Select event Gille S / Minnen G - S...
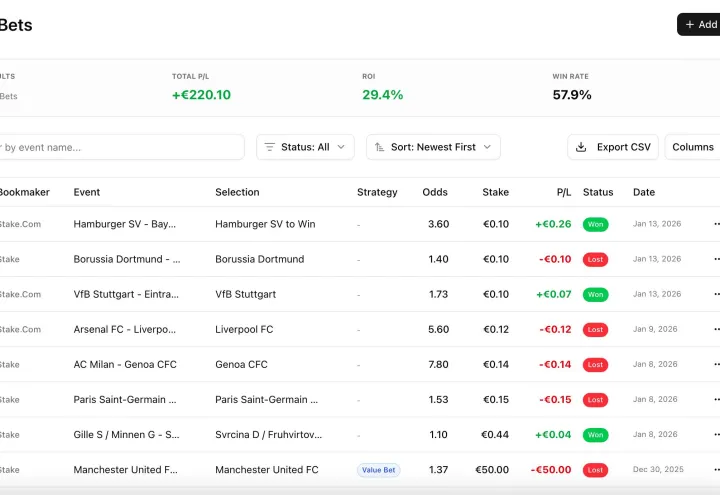 (x=126, y=434)
